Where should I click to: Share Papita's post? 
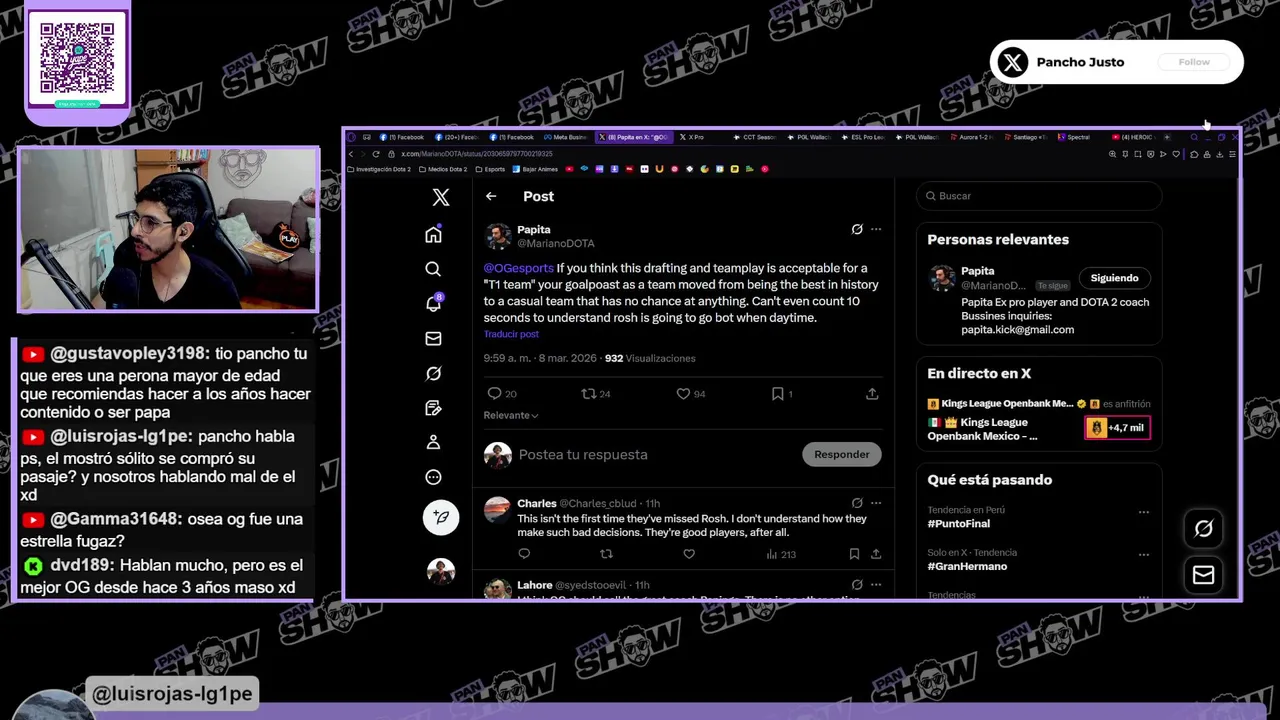(872, 394)
